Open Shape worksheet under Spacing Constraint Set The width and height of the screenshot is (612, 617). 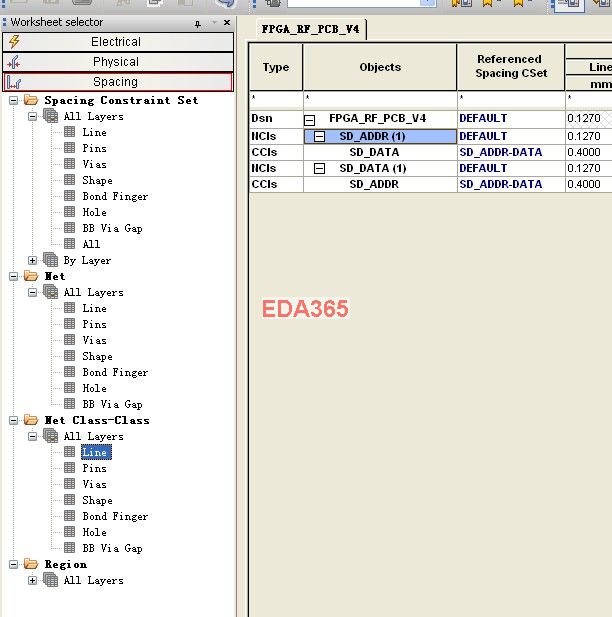point(97,181)
